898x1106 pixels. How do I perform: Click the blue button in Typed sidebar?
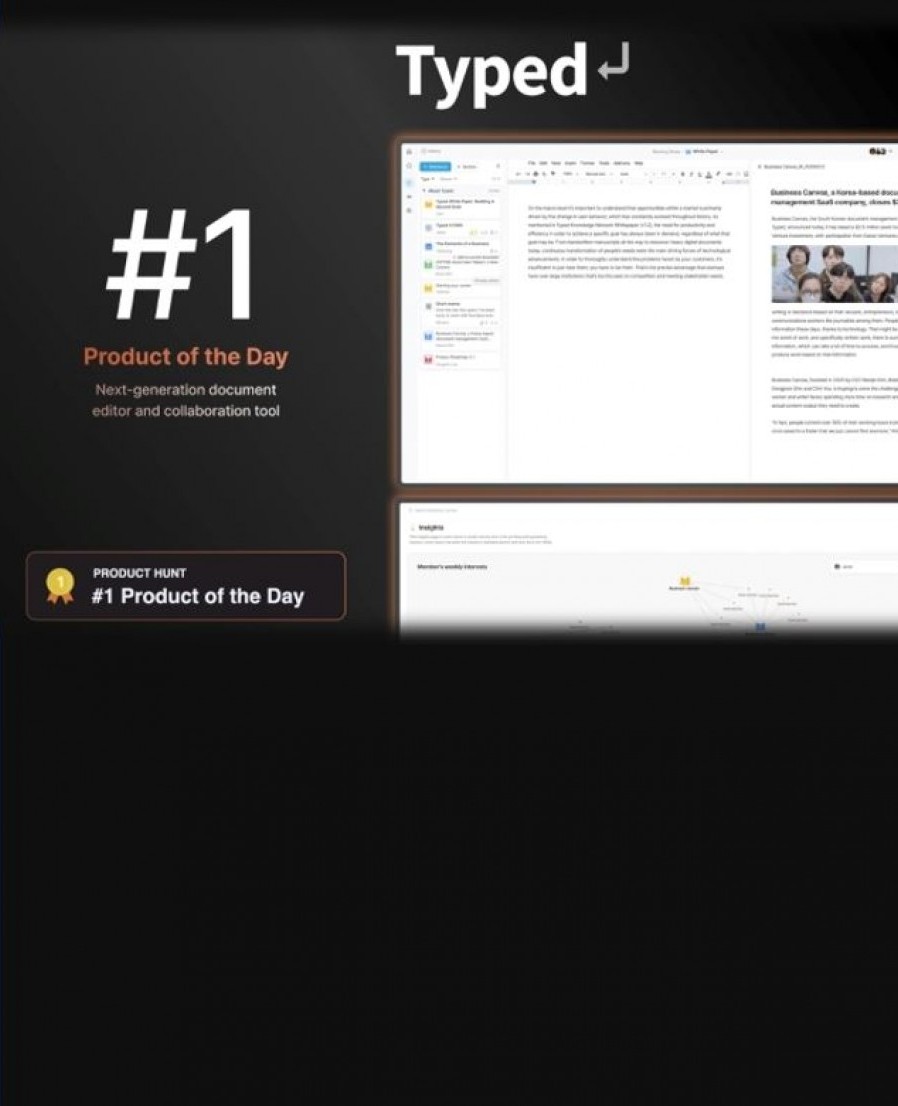click(x=435, y=166)
